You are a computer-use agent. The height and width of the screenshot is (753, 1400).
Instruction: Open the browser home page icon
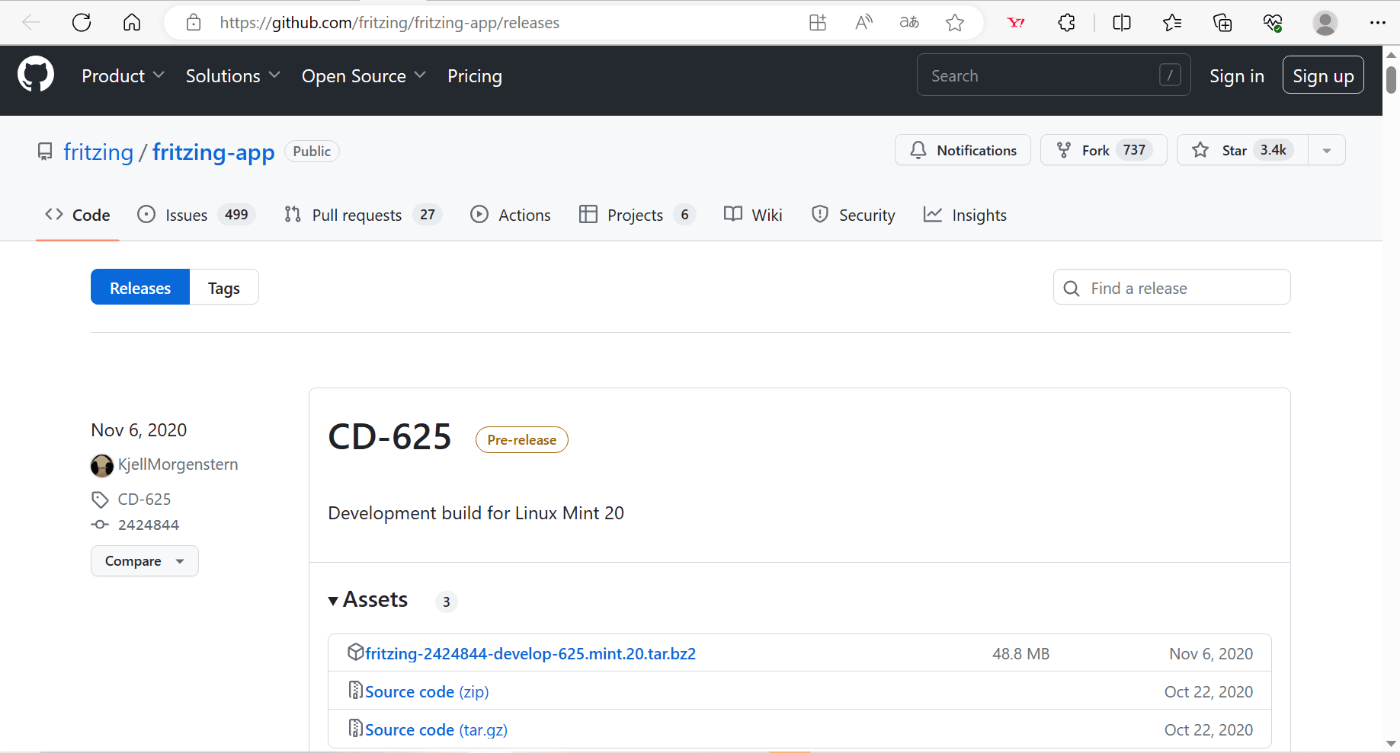pos(131,22)
